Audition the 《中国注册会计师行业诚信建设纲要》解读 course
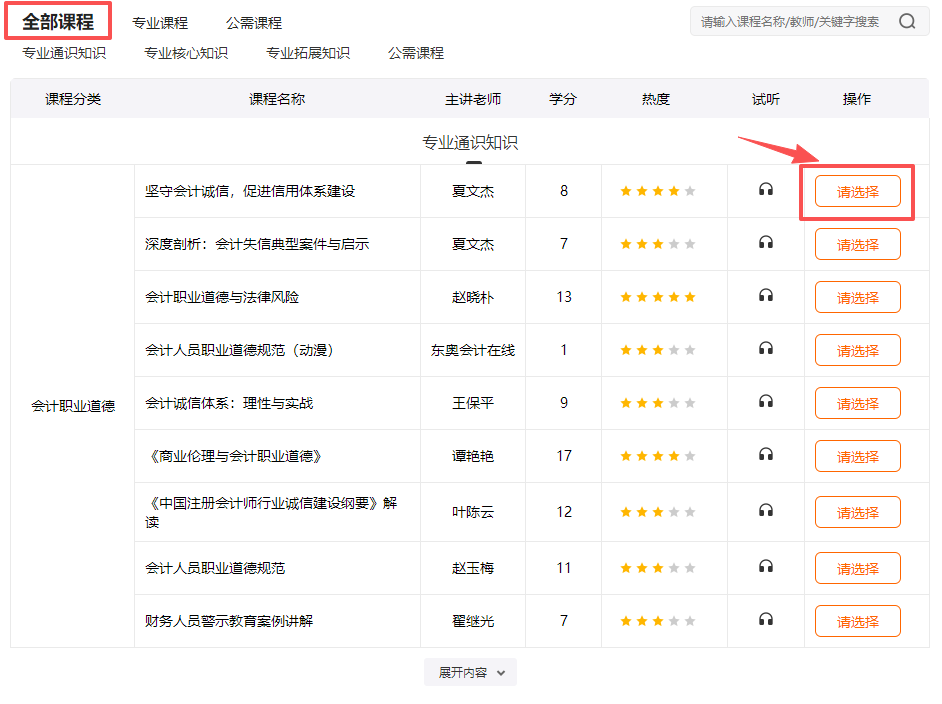The width and height of the screenshot is (942, 704). 765,511
